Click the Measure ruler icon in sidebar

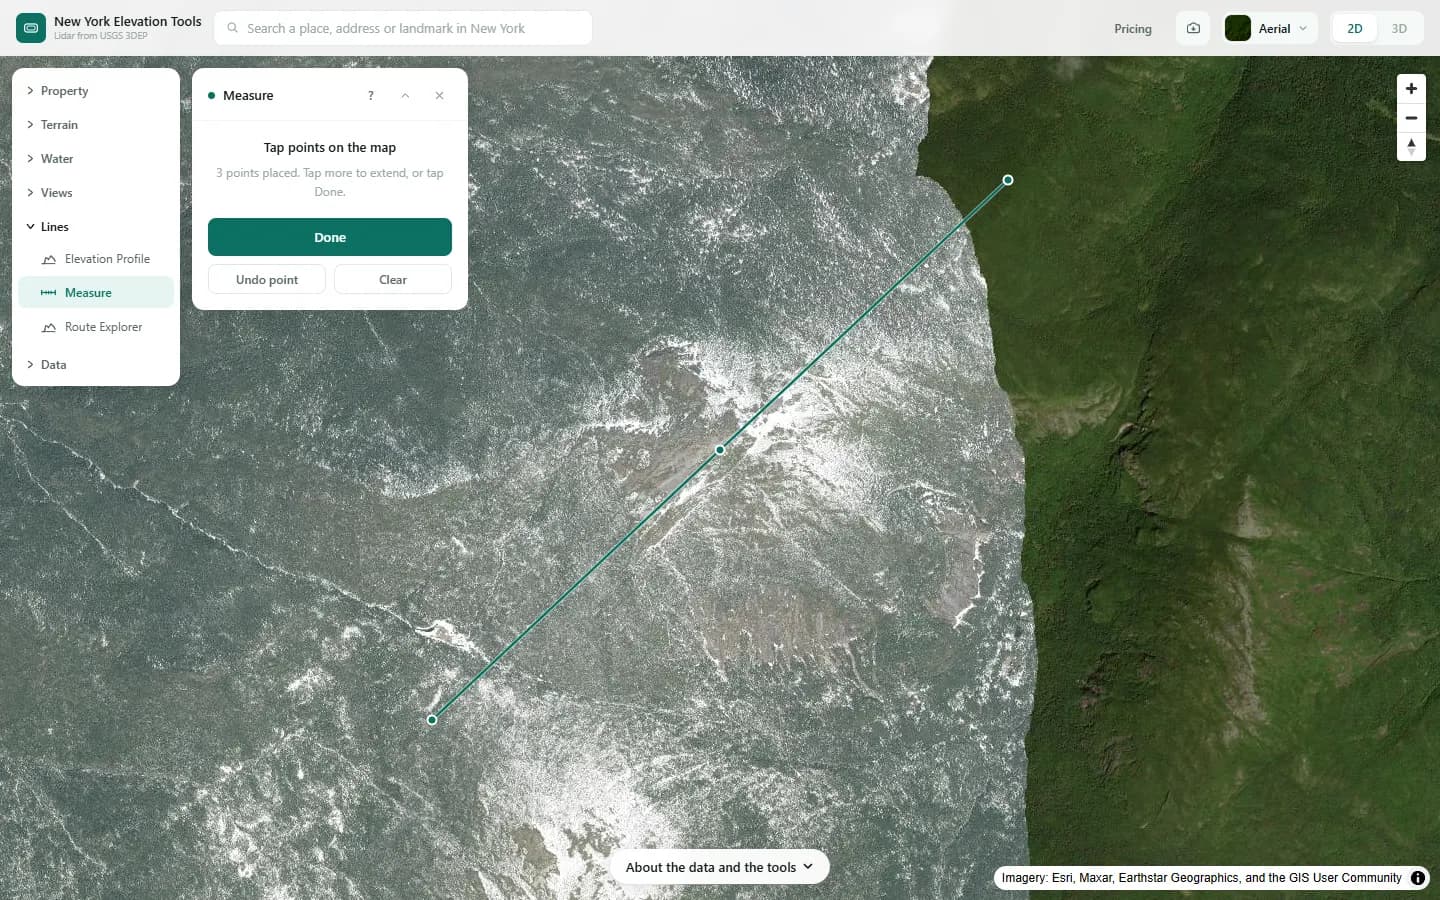click(x=48, y=293)
